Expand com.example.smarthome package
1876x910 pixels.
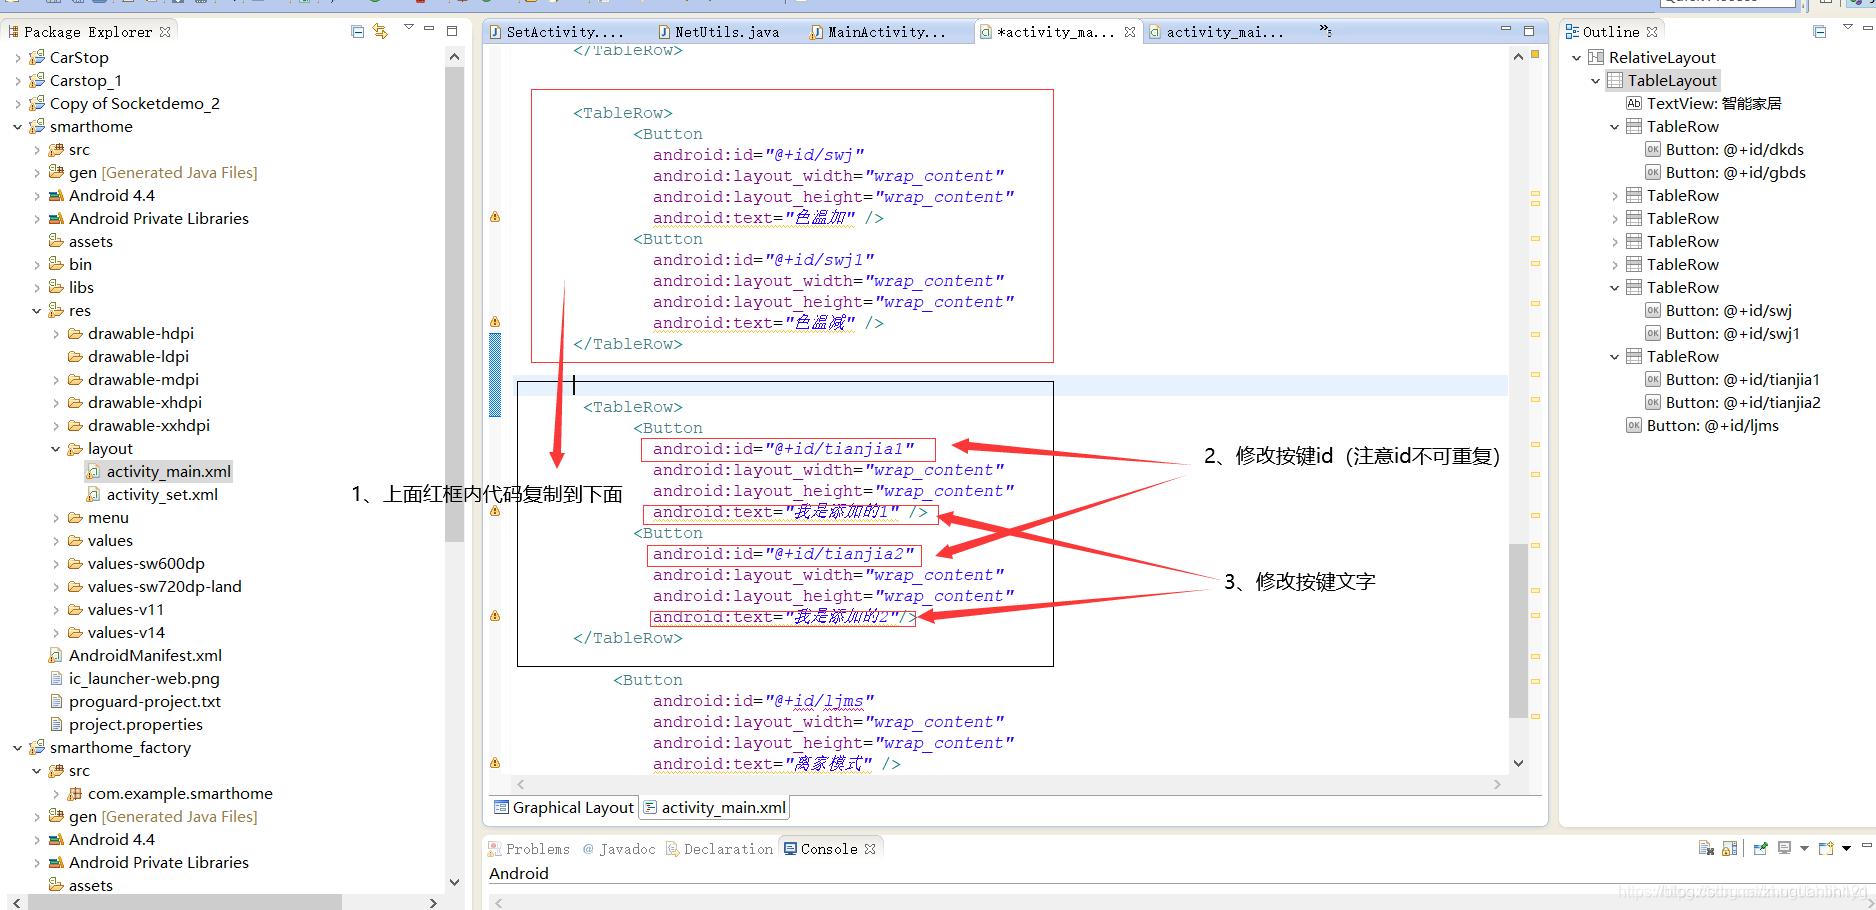(55, 794)
